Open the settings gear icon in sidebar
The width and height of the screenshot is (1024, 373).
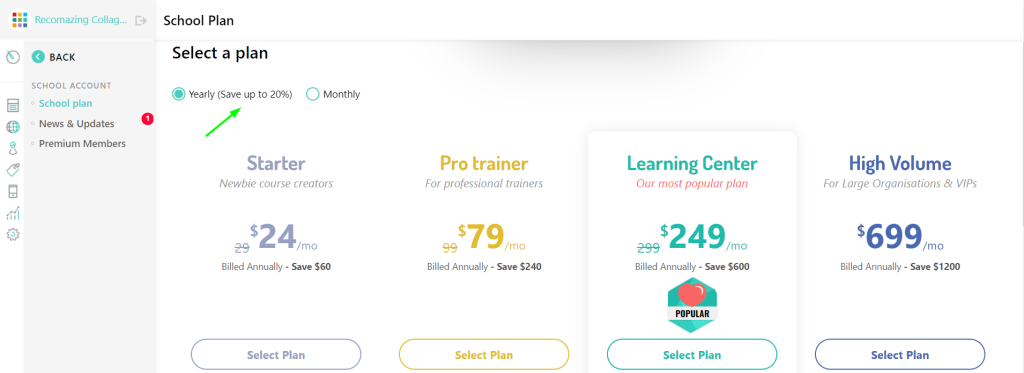(x=12, y=234)
